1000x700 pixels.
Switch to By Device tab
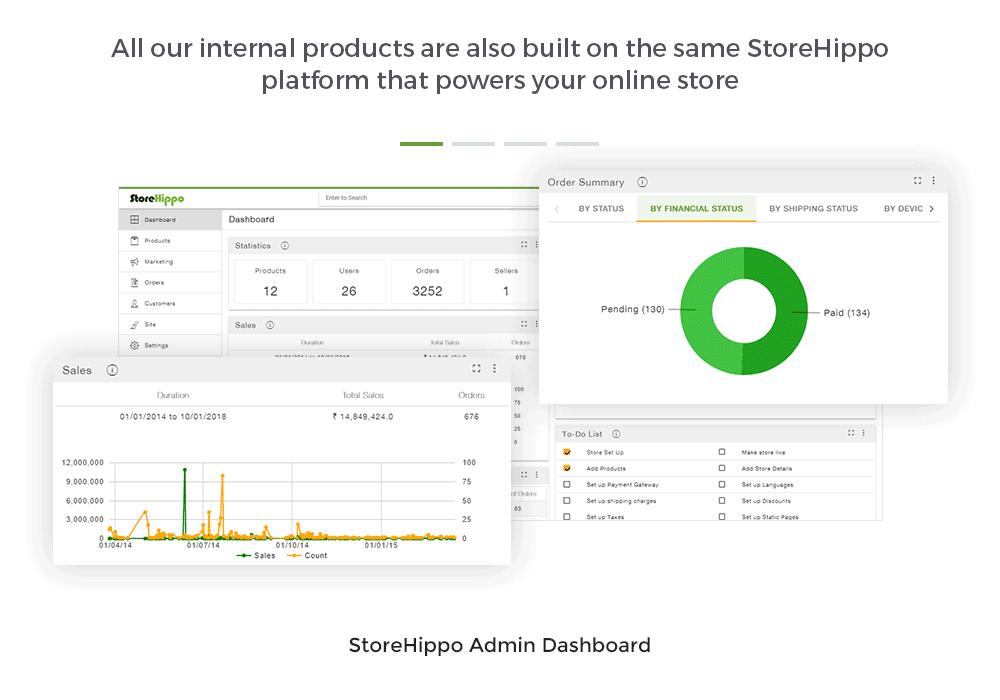point(903,208)
